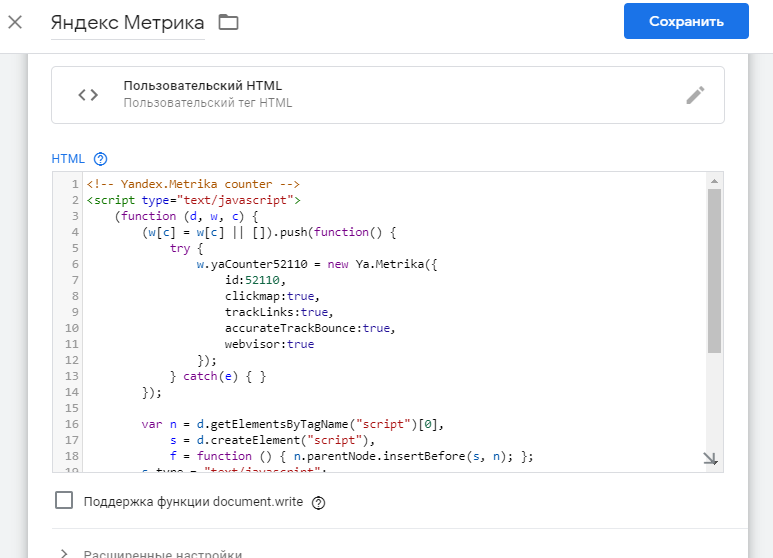Click the Пользовательский HTML code brackets icon

(x=88, y=95)
